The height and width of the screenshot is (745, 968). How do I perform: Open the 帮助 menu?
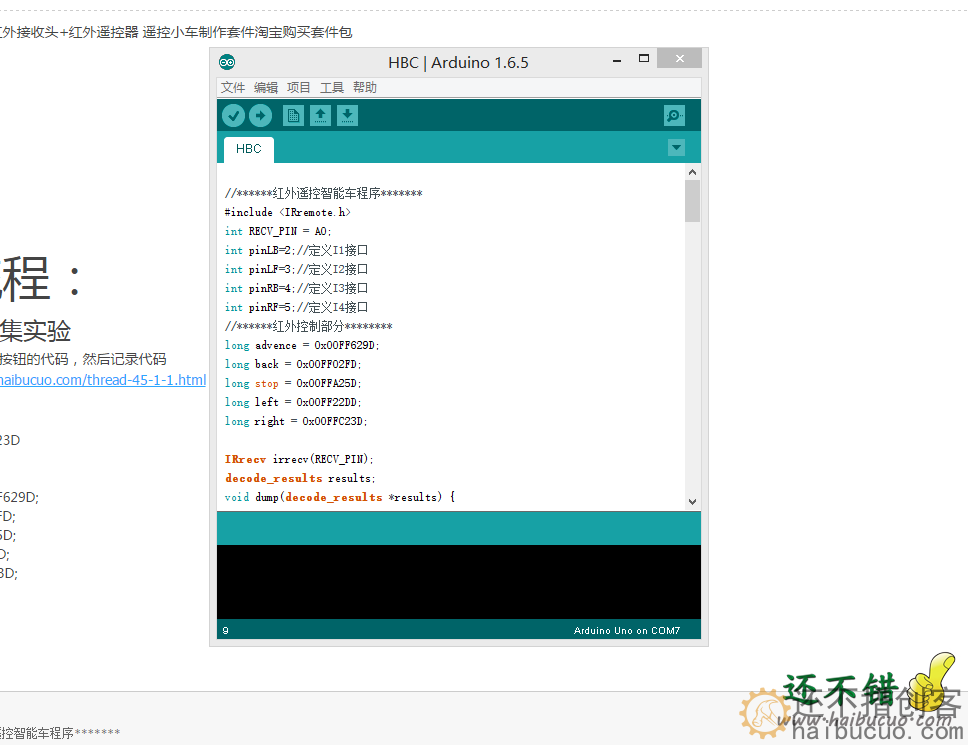coord(365,88)
